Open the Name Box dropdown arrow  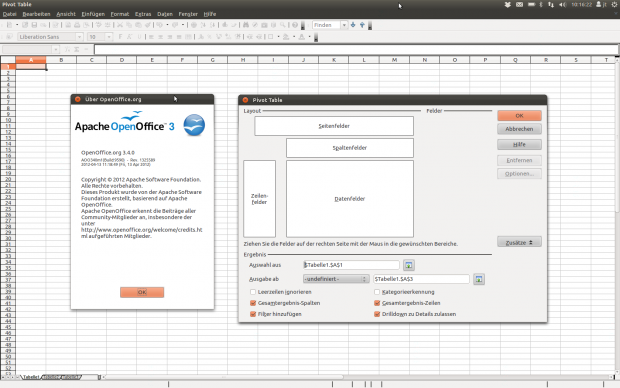(55, 49)
